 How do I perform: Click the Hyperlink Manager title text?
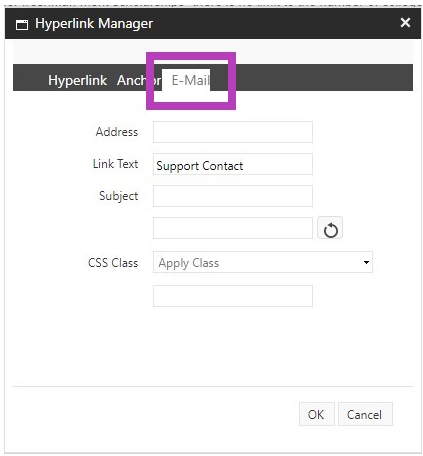pos(94,24)
